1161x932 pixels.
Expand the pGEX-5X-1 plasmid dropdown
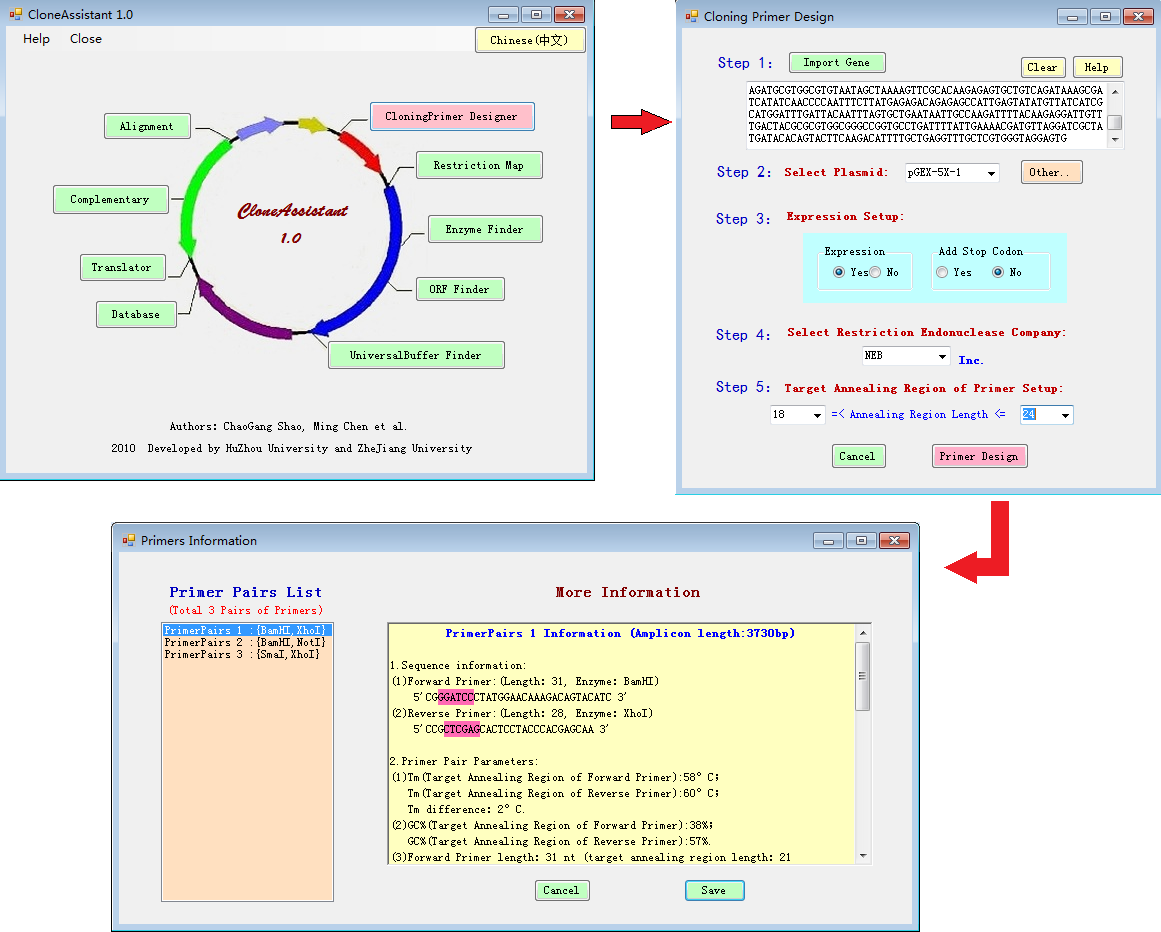[991, 173]
